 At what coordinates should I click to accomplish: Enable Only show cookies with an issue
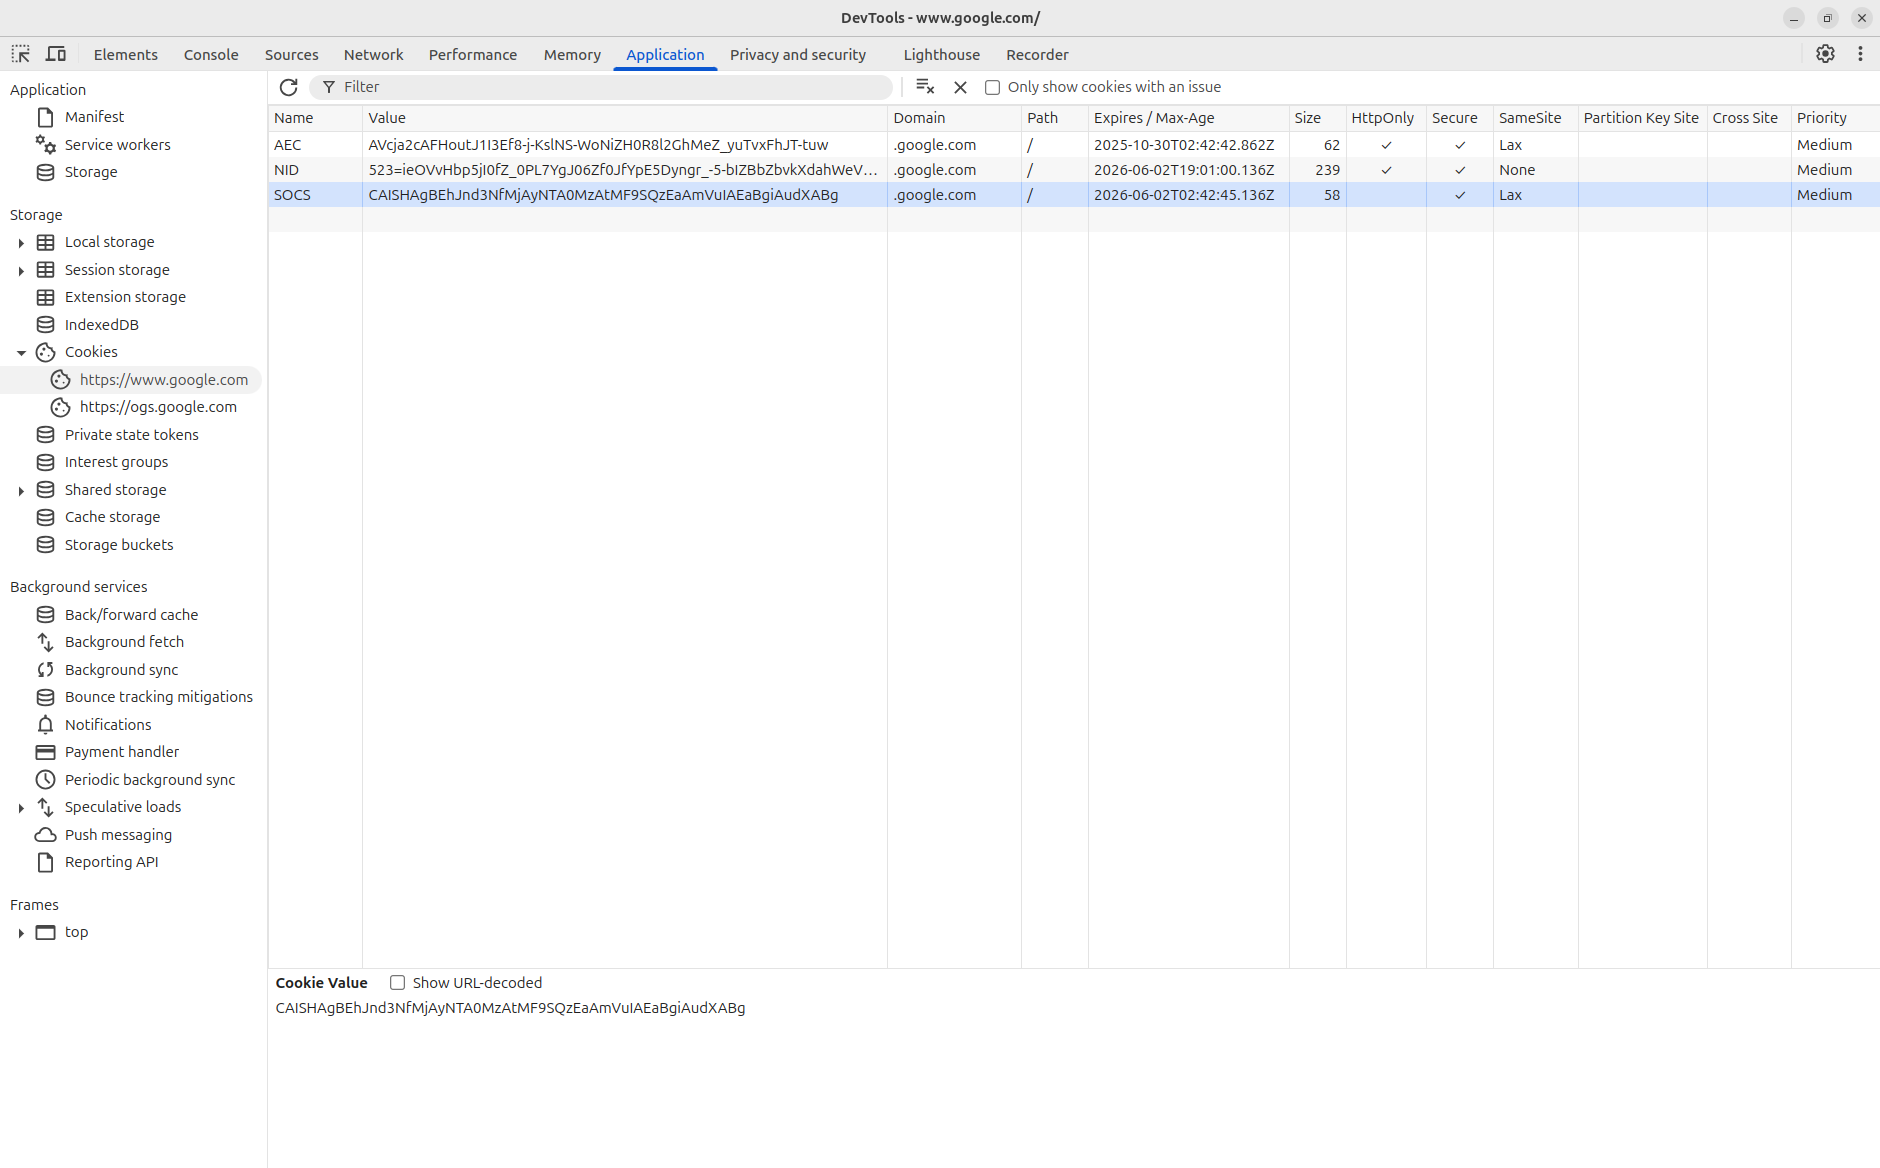[993, 87]
